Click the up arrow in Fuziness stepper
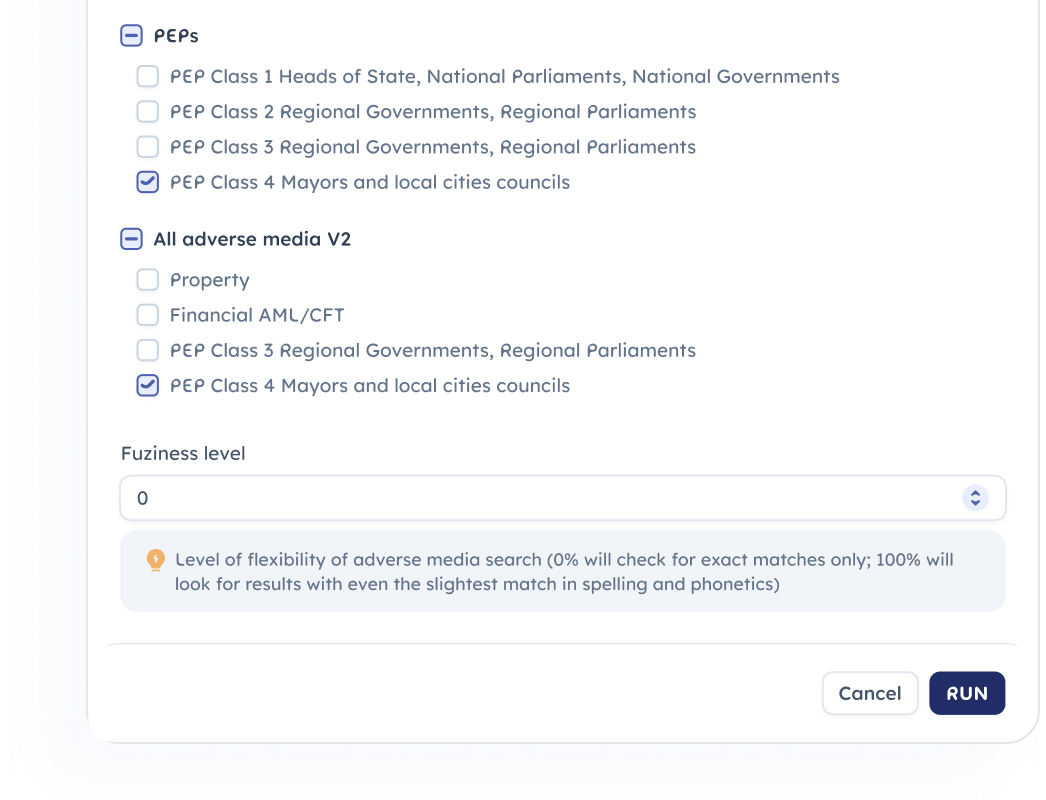This screenshot has height=800, width=1046. 975,493
